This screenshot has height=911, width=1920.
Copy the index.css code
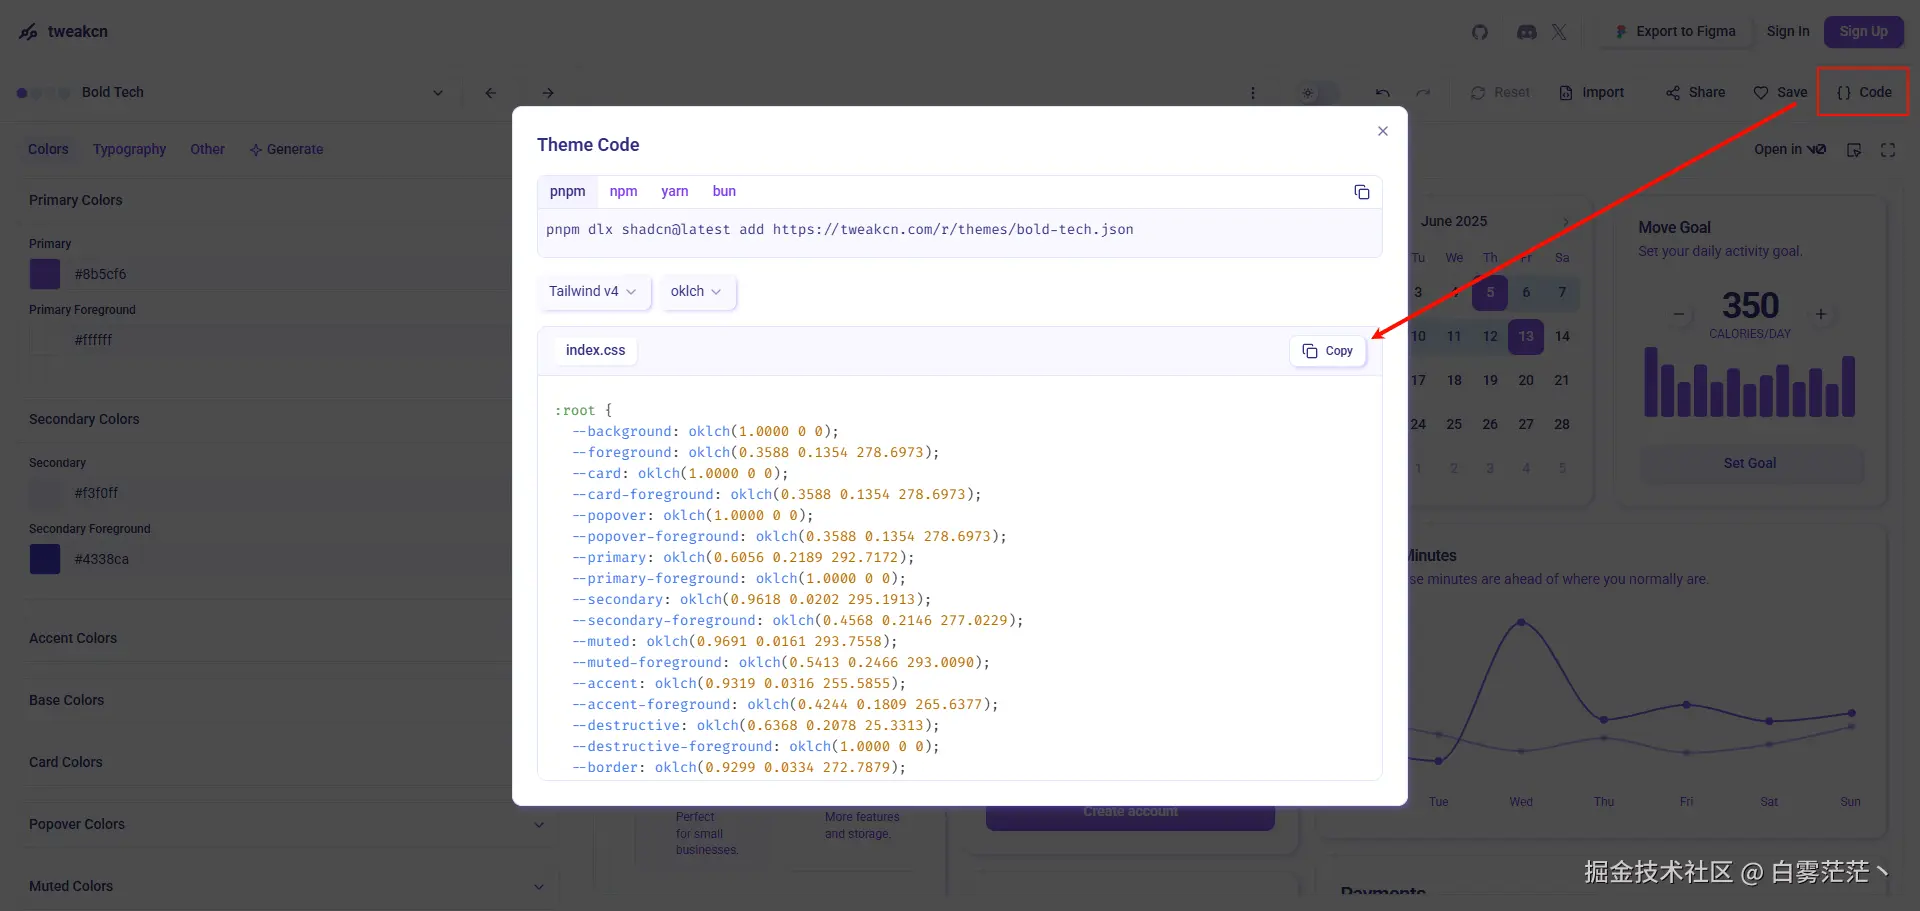pos(1328,351)
